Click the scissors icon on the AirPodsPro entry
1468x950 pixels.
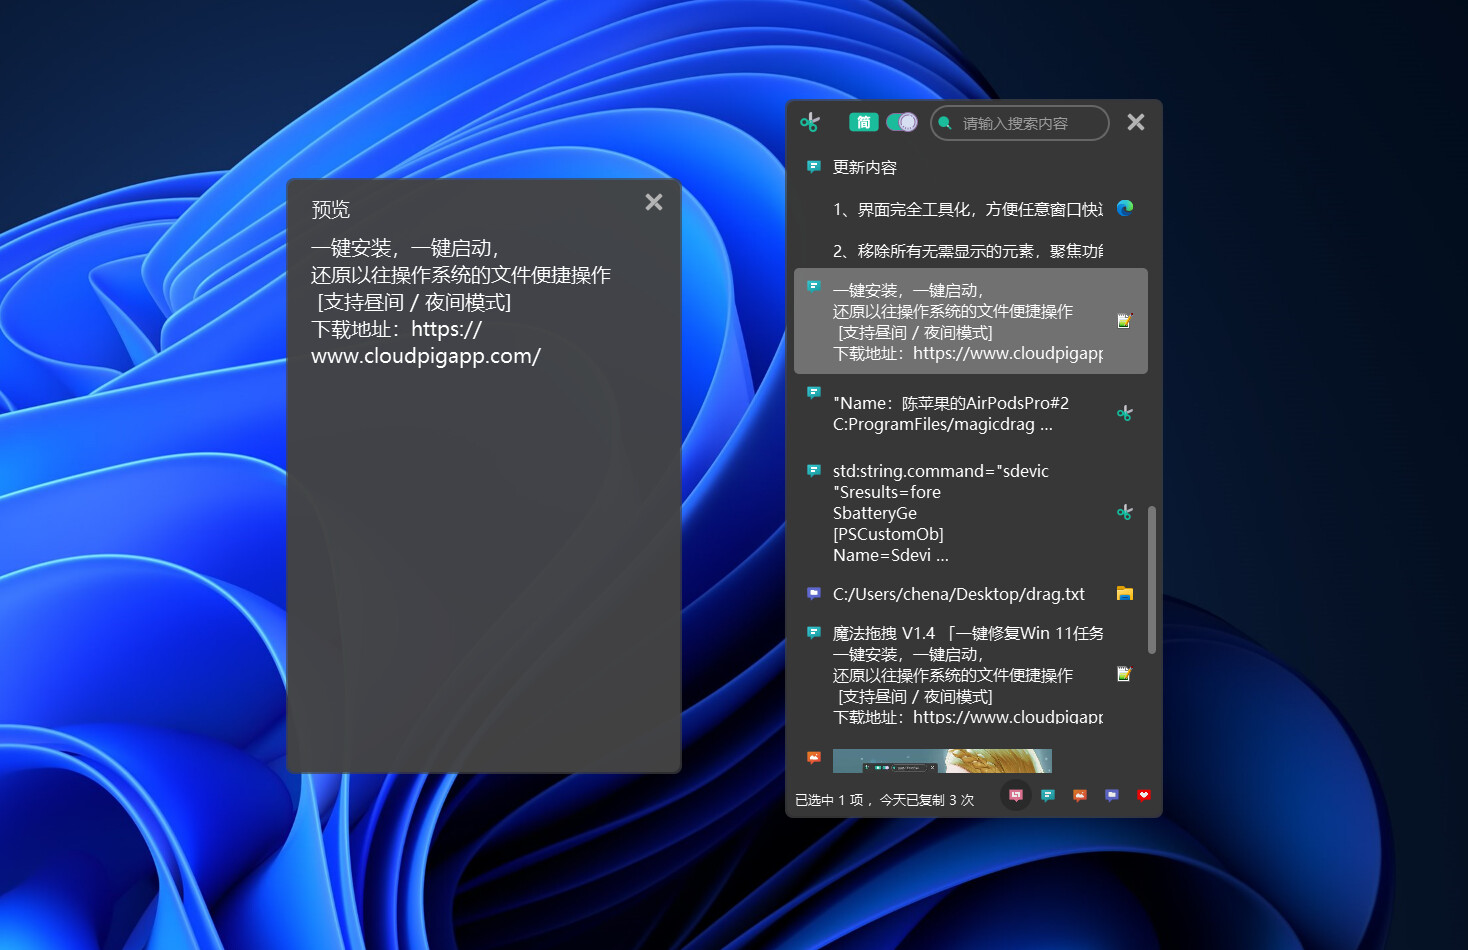pos(1124,412)
